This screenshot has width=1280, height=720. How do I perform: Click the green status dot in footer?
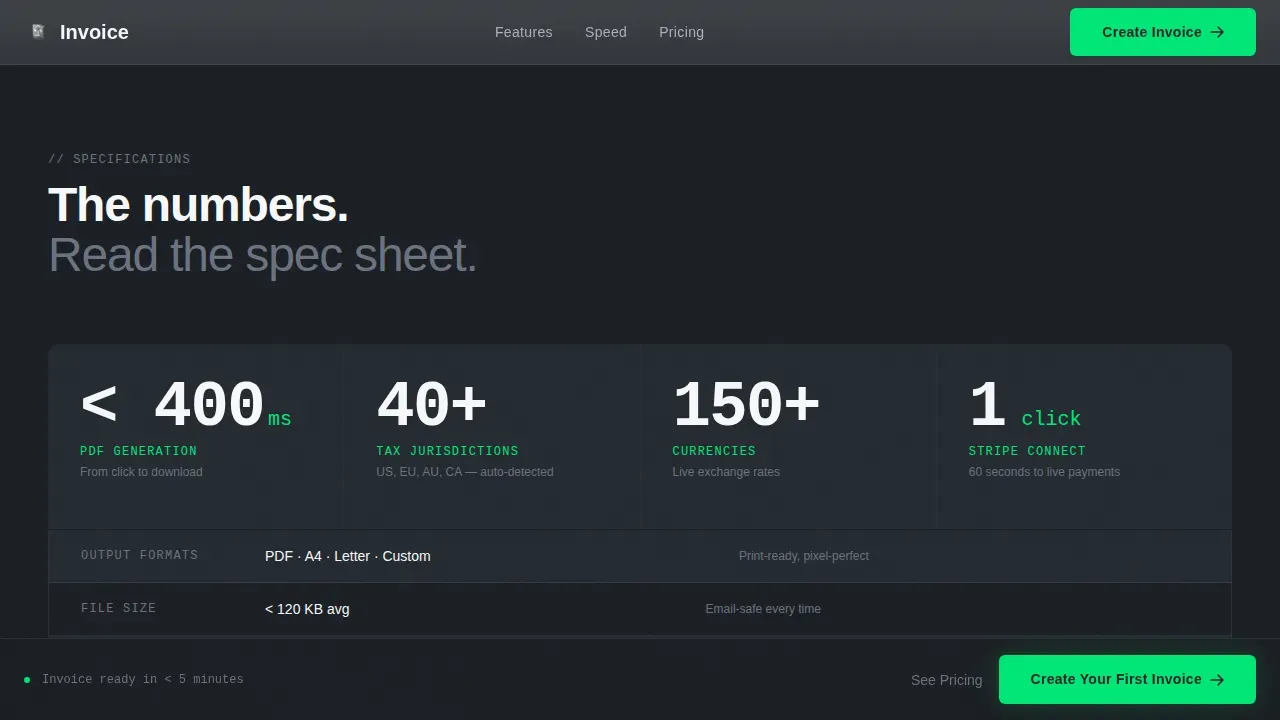click(27, 680)
